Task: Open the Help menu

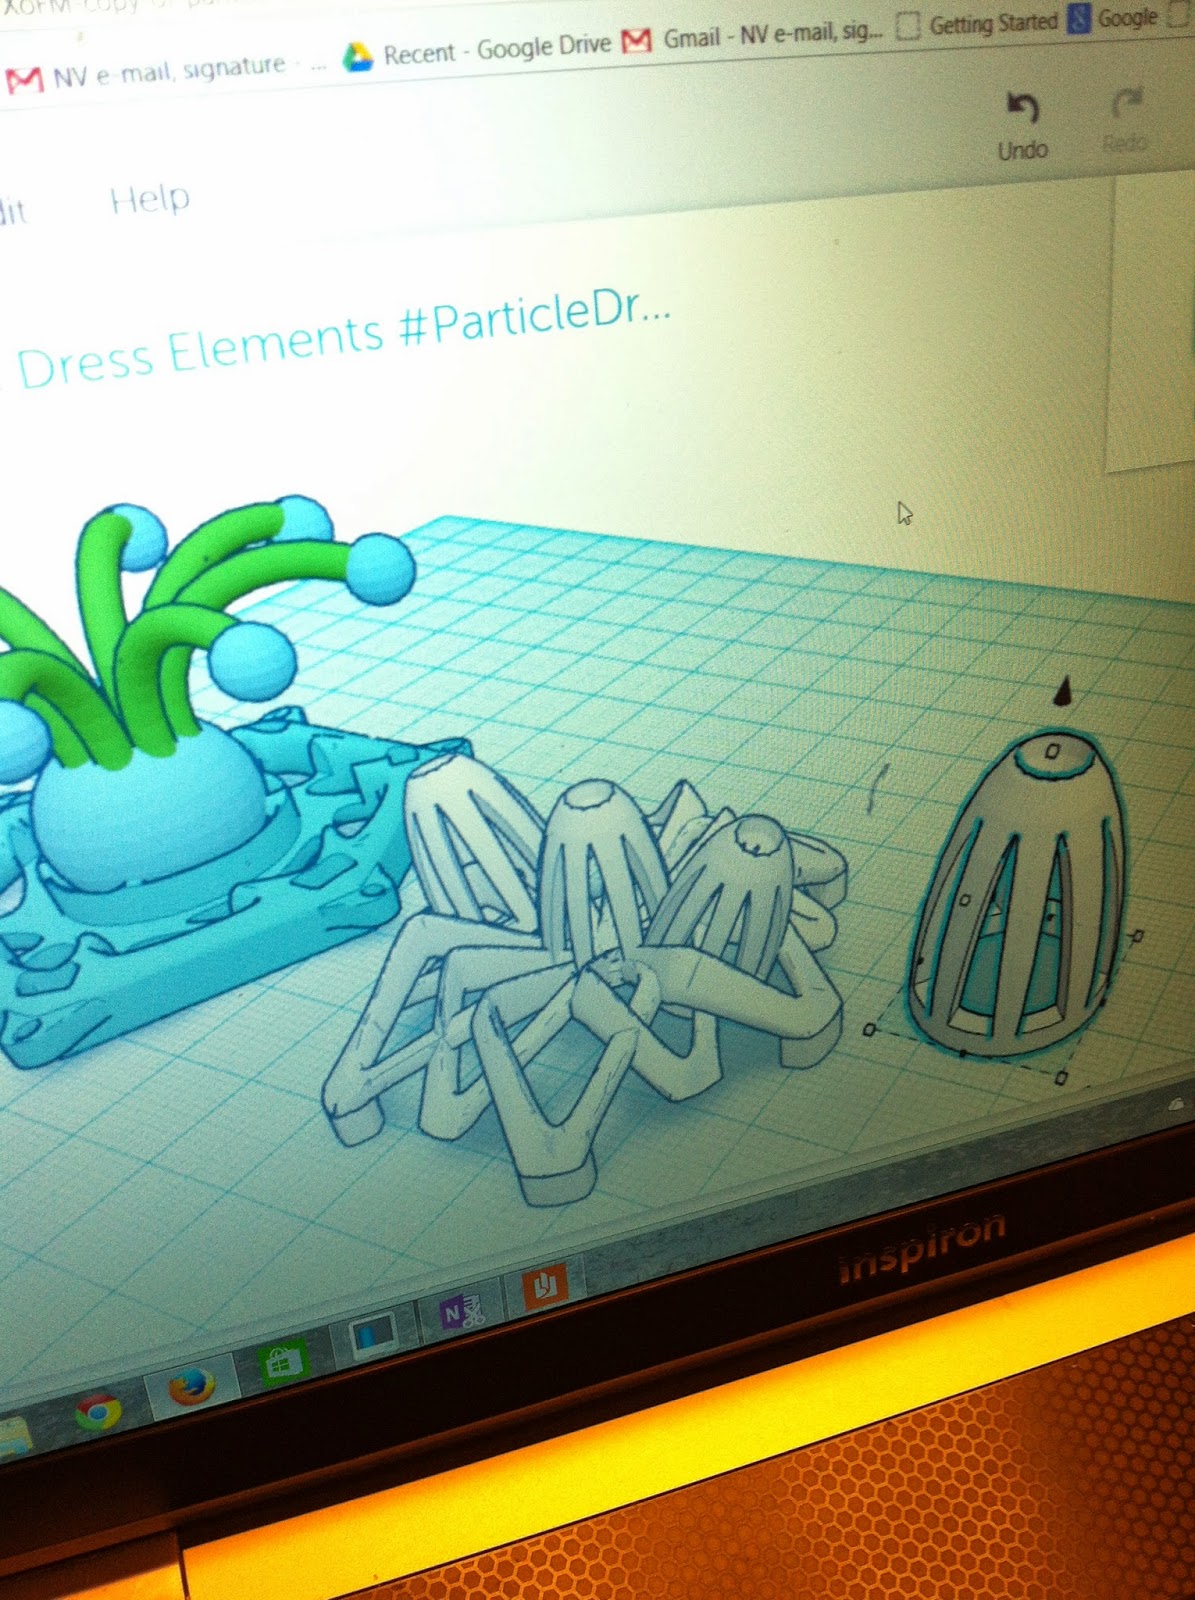Action: tap(149, 199)
